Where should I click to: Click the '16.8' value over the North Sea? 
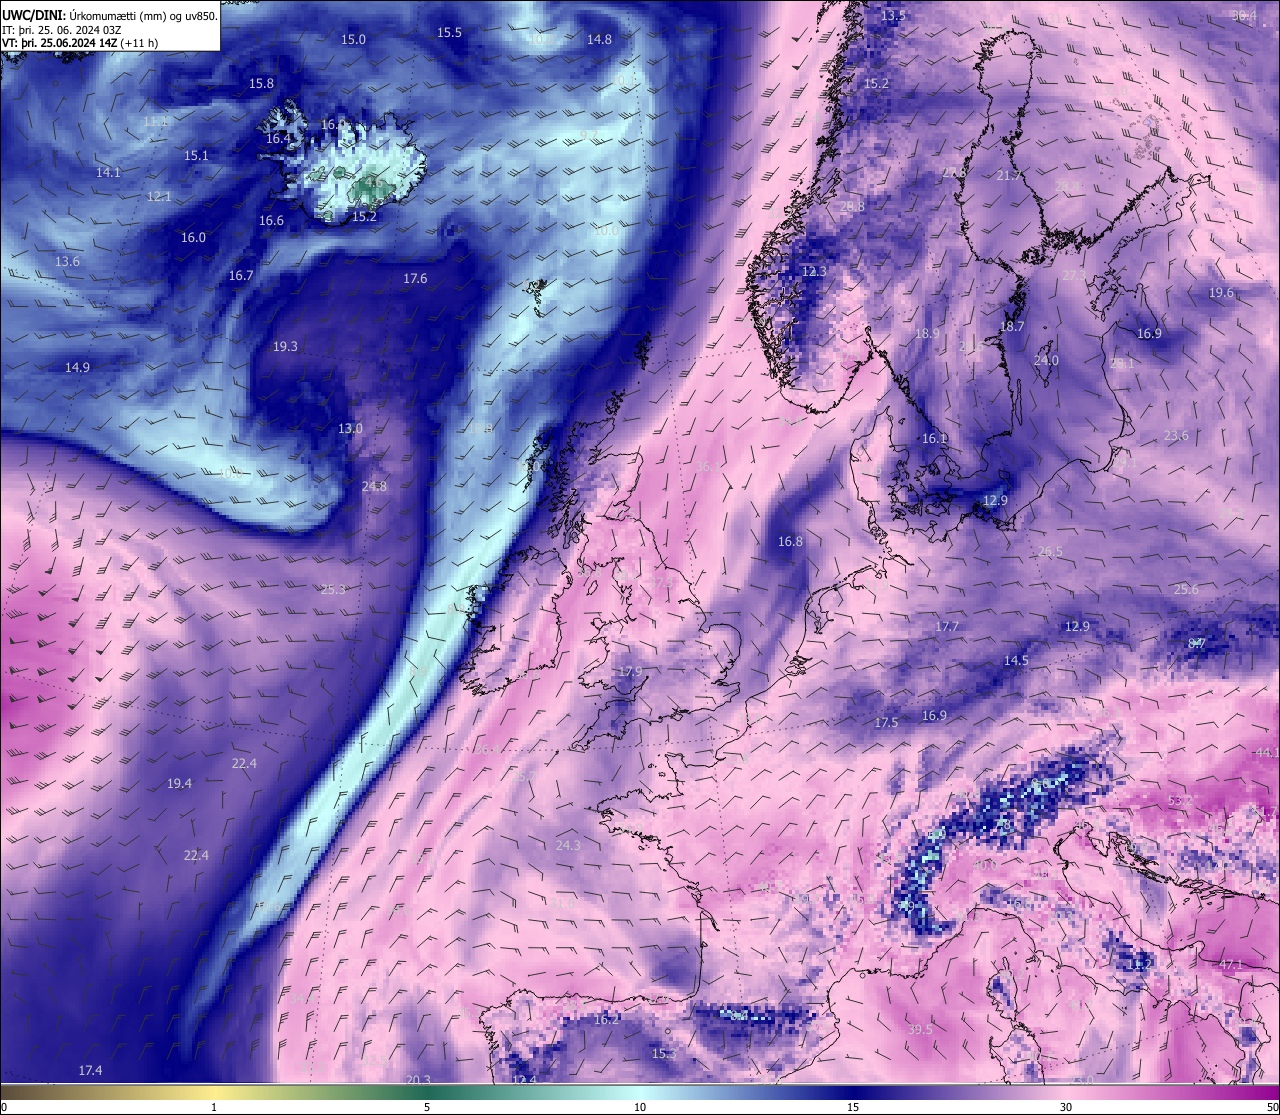pos(790,541)
